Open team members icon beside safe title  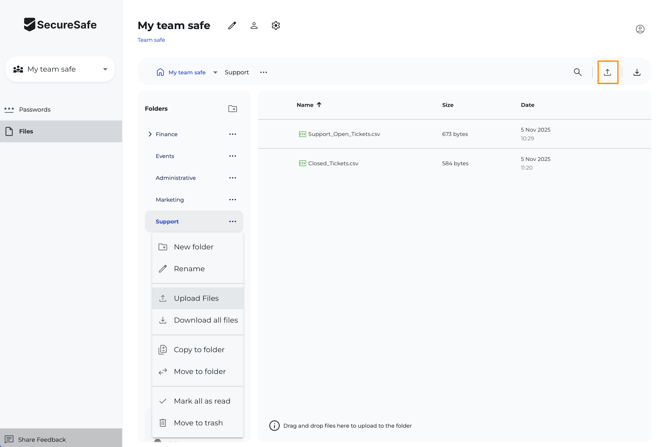point(254,26)
